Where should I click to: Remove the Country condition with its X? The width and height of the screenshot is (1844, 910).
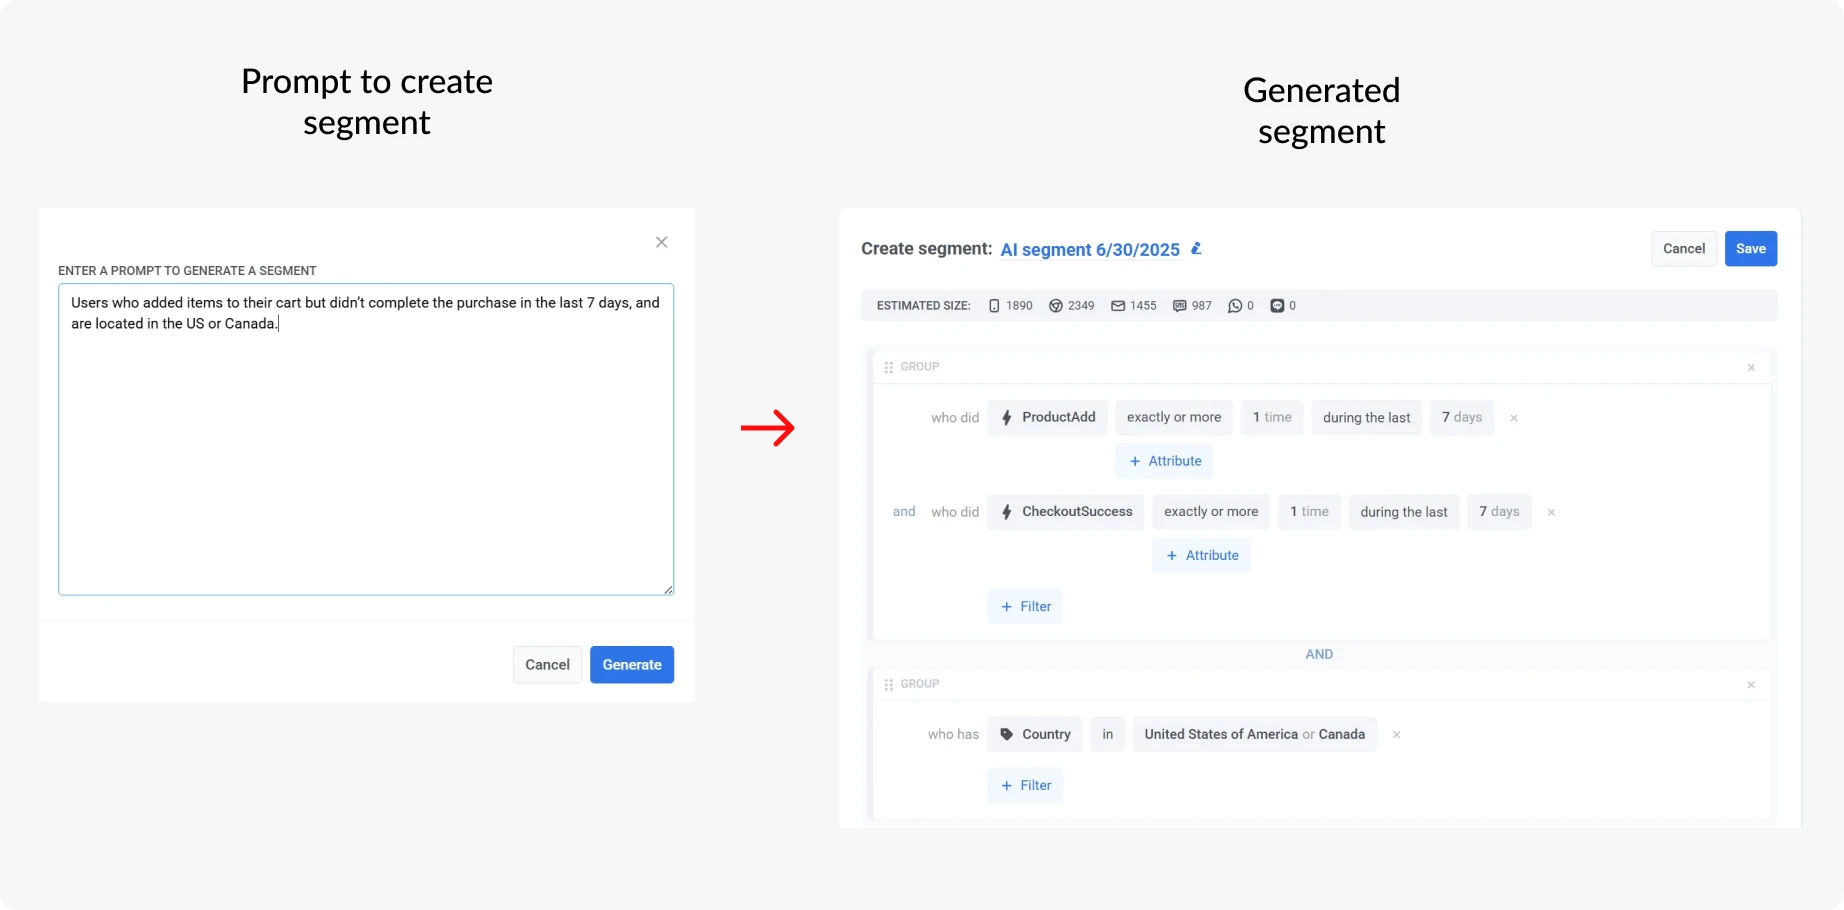tap(1396, 734)
